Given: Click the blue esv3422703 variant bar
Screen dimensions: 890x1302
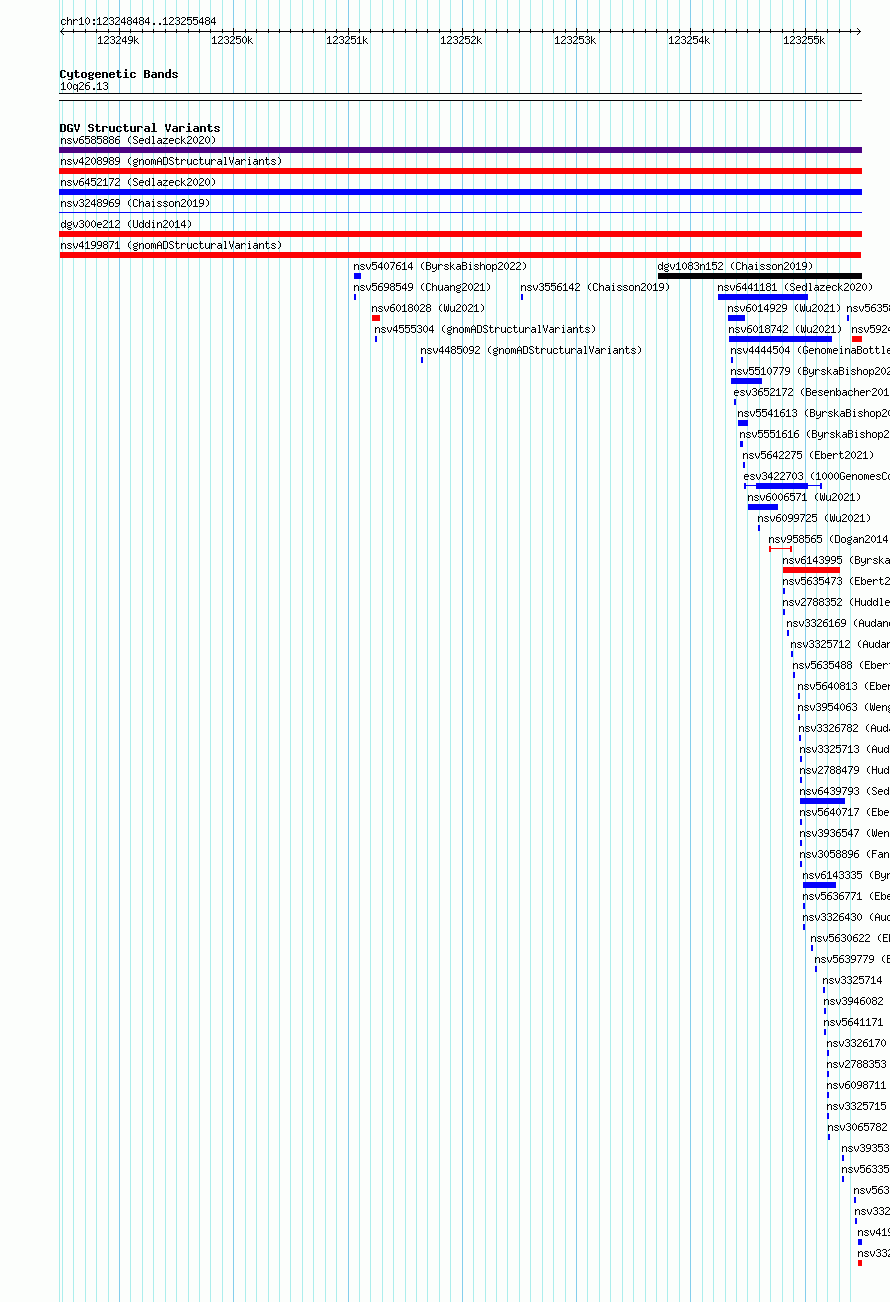Looking at the screenshot, I should (x=782, y=486).
